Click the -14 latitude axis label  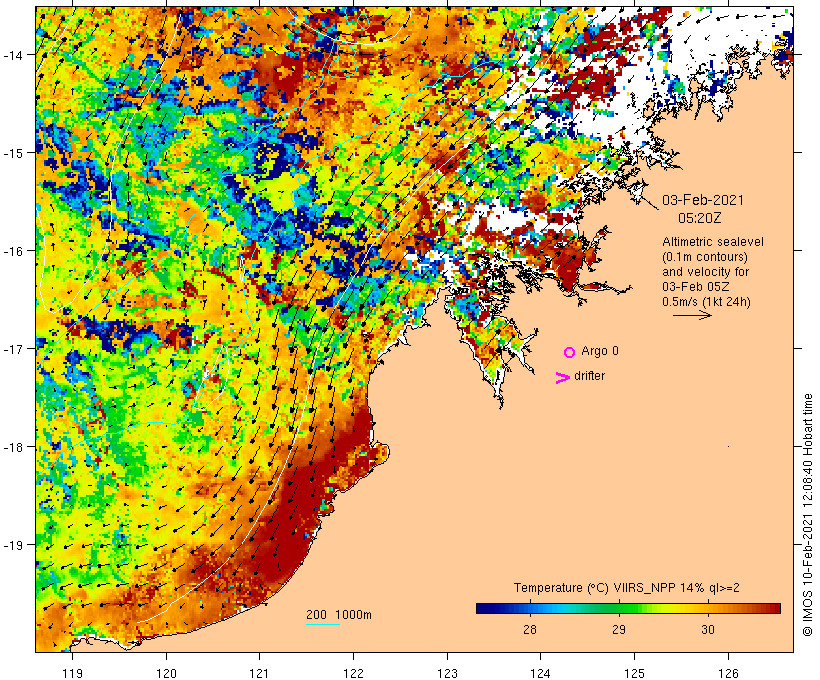point(12,54)
